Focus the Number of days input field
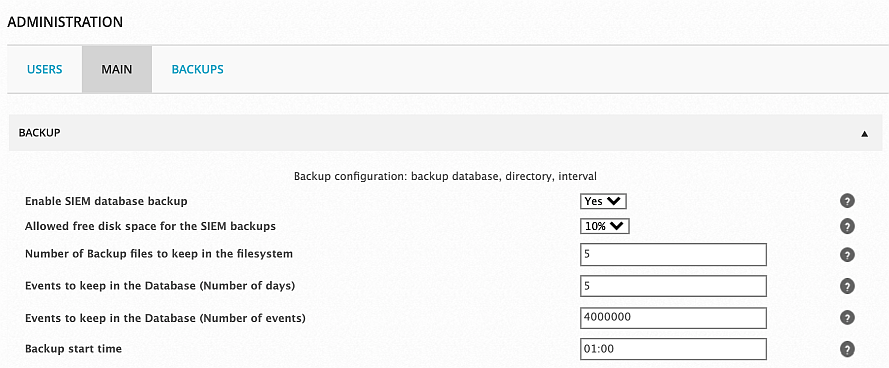 coord(674,286)
